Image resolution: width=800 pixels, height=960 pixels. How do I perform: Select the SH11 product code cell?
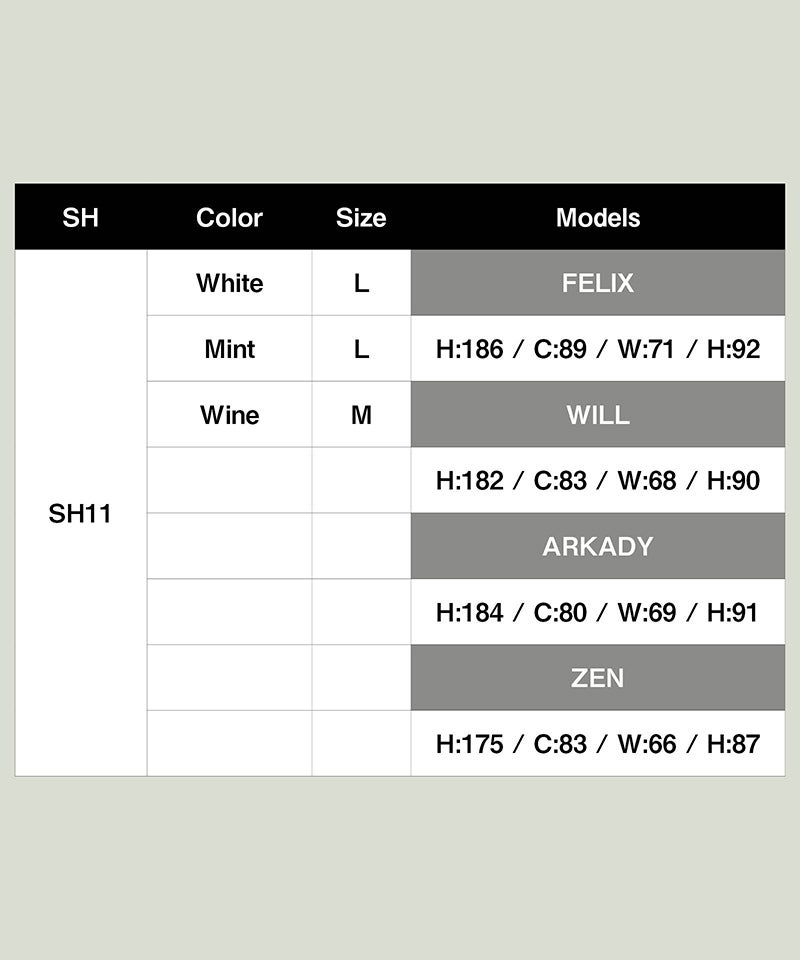tap(80, 513)
